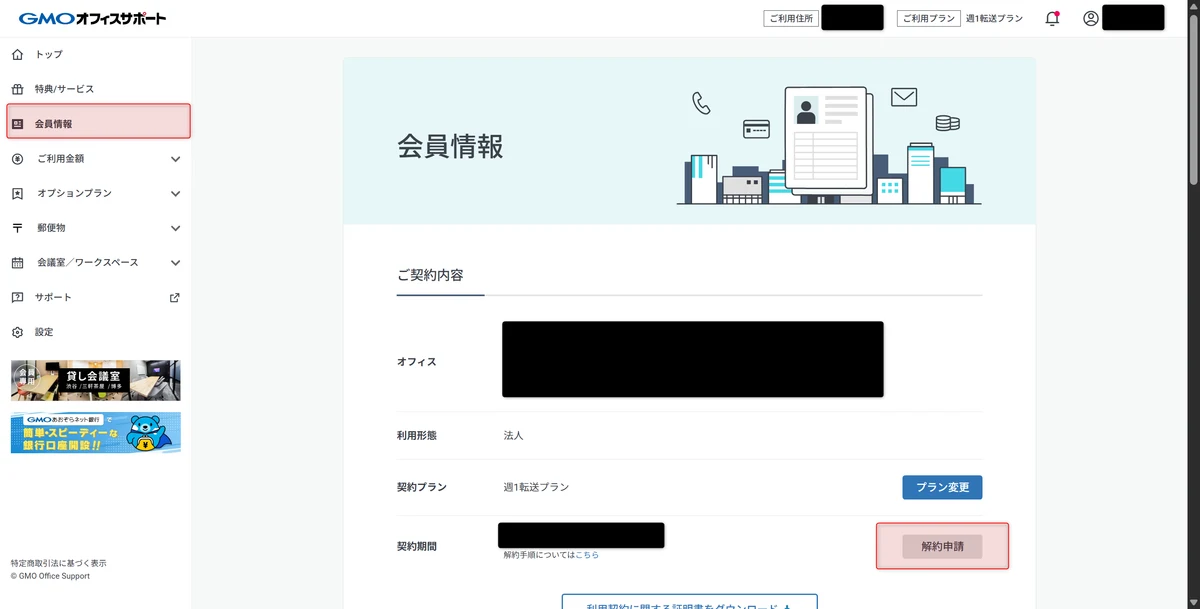Click the certificate download button (利用契約に関する証明書)
1200x609 pixels.
(690, 602)
